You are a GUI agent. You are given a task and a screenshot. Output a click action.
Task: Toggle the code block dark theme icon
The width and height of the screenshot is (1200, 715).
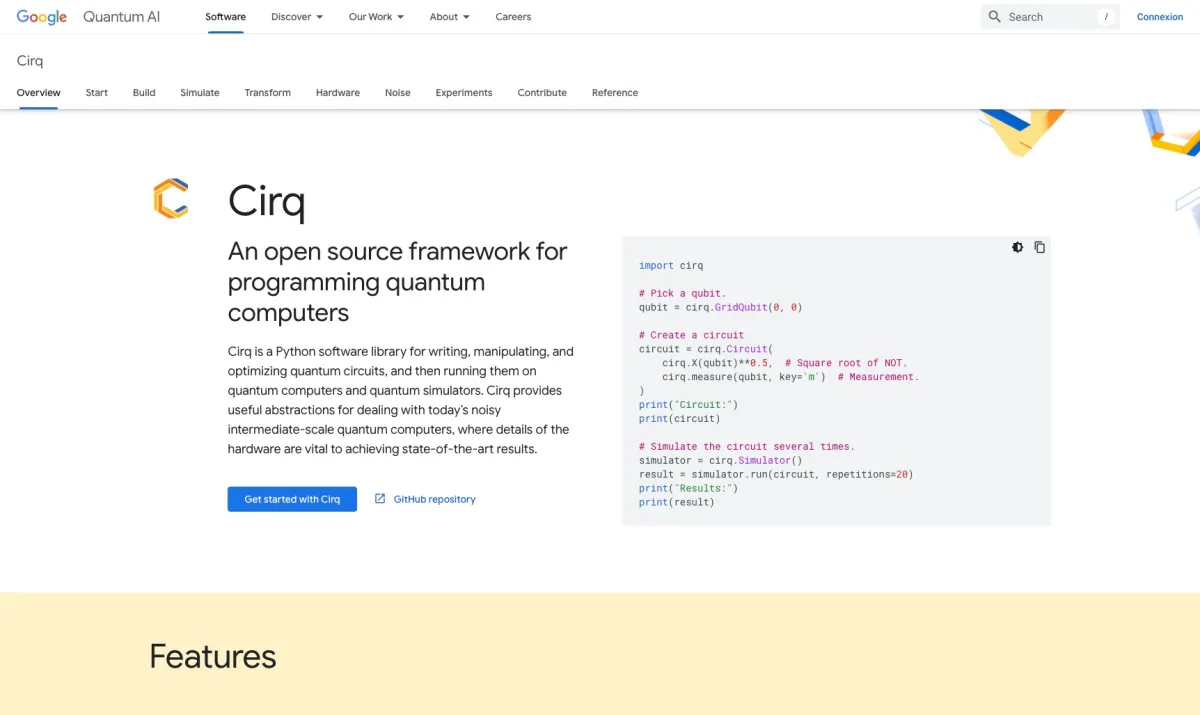click(1017, 247)
